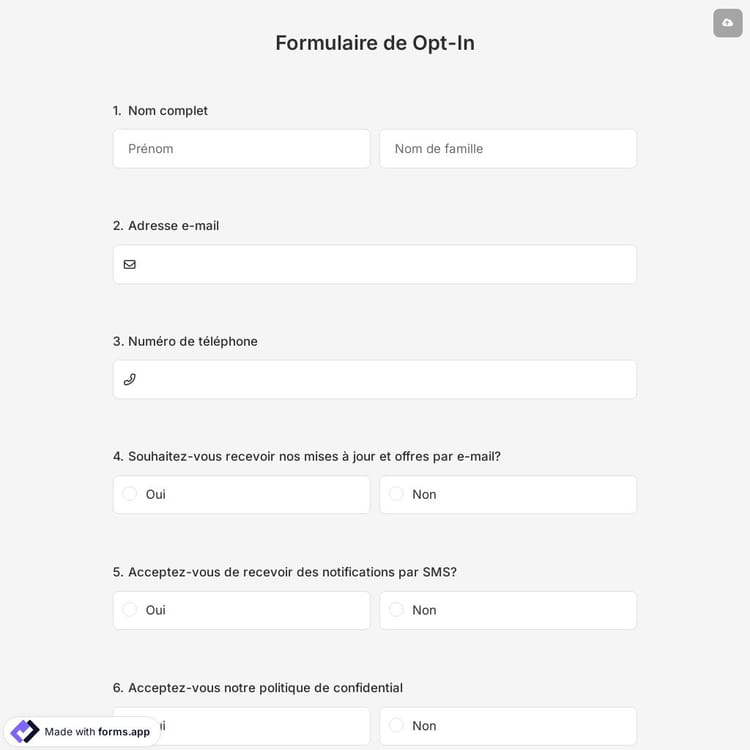Focus the Nom de famille input field
750x750 pixels.
pos(508,149)
